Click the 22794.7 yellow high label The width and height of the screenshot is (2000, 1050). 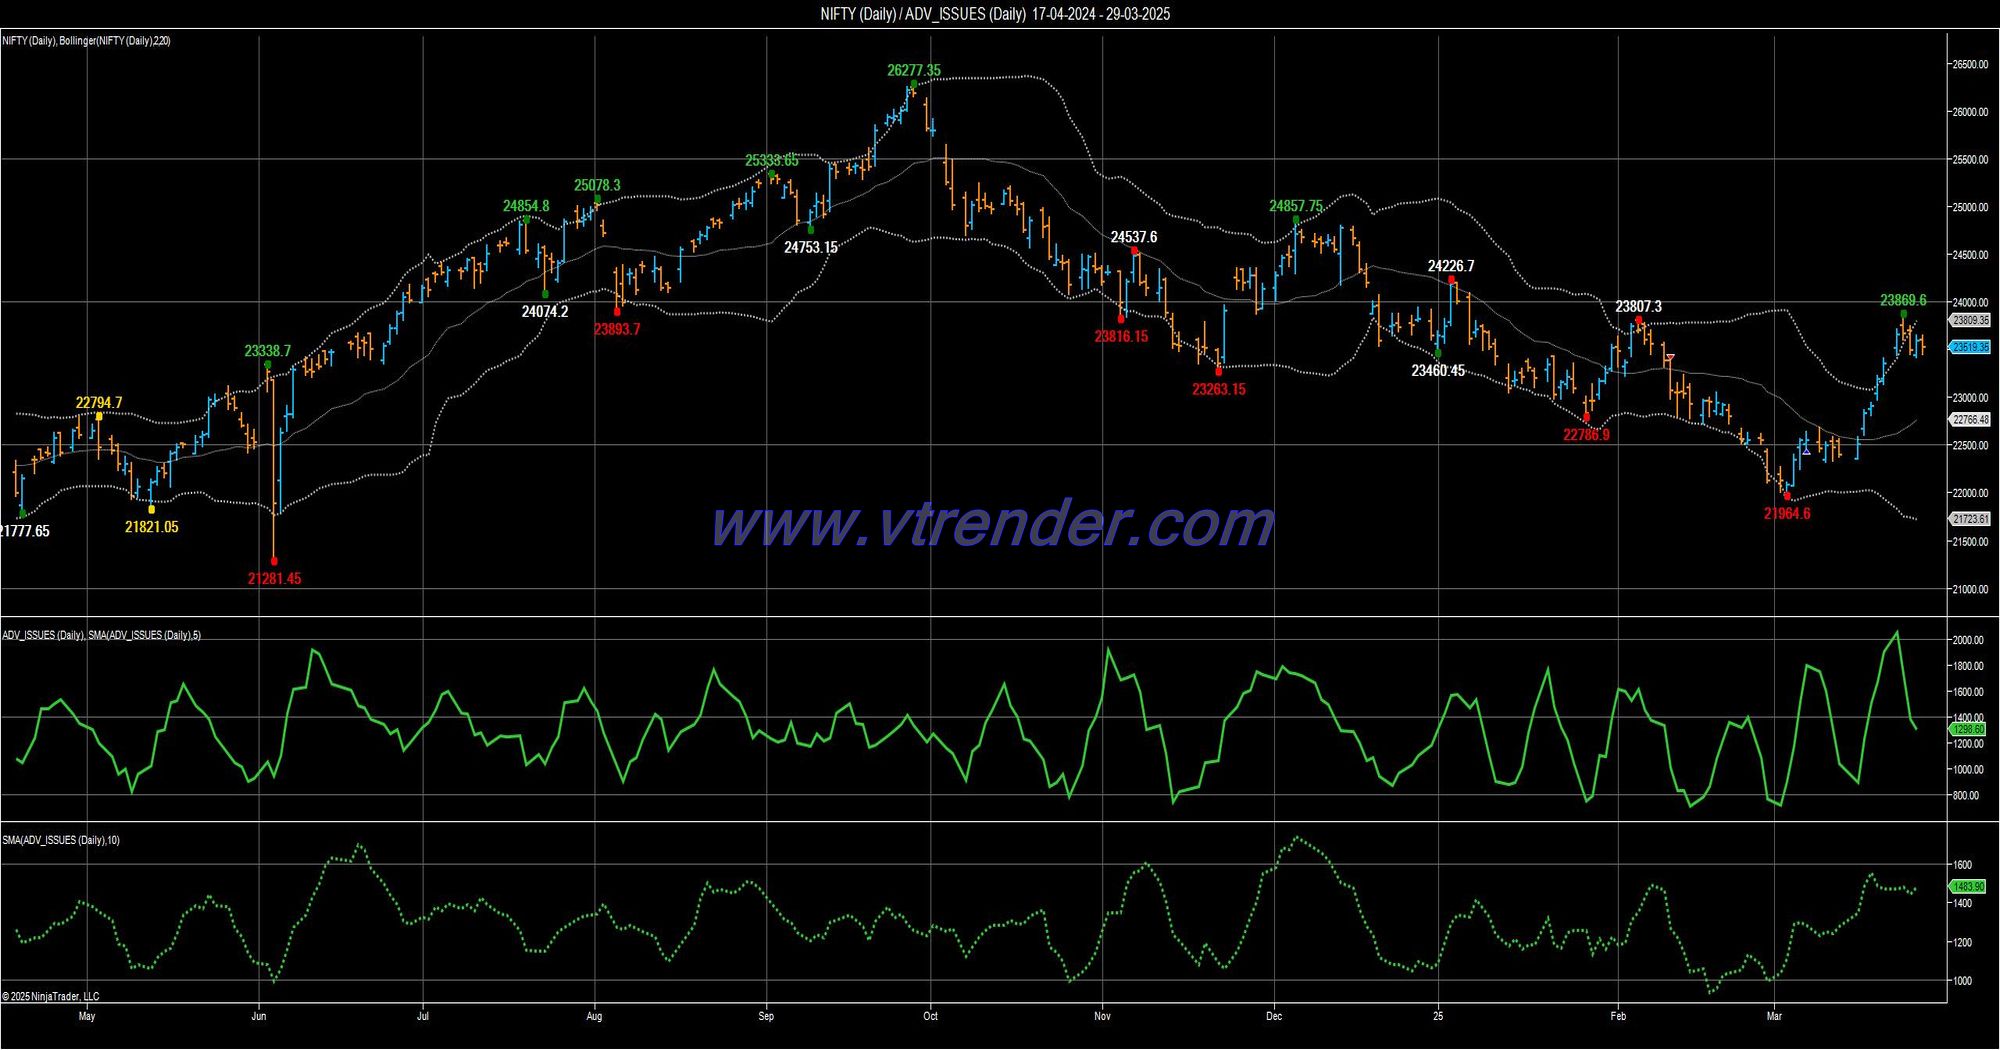coord(99,403)
